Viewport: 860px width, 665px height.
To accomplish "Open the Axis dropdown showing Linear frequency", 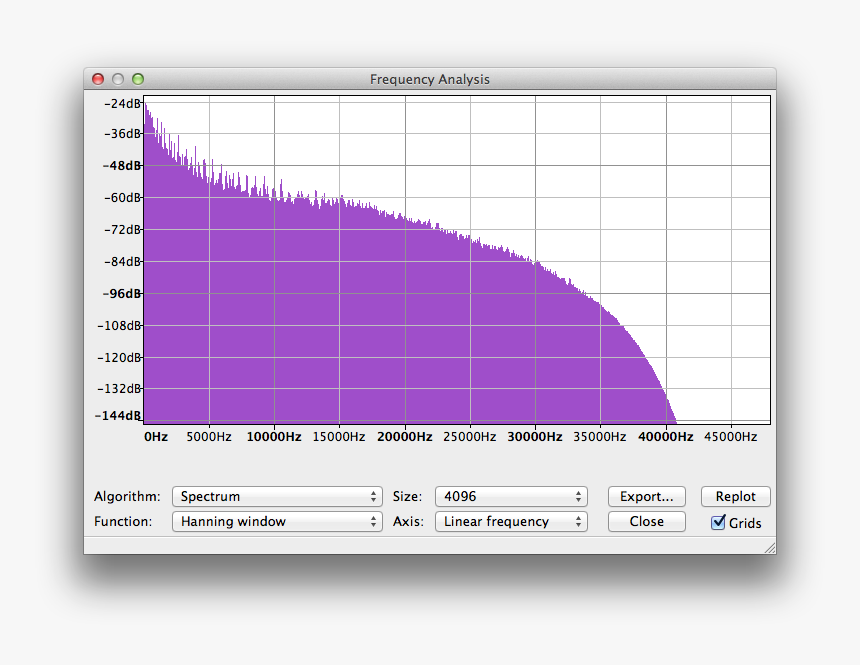I will 511,521.
